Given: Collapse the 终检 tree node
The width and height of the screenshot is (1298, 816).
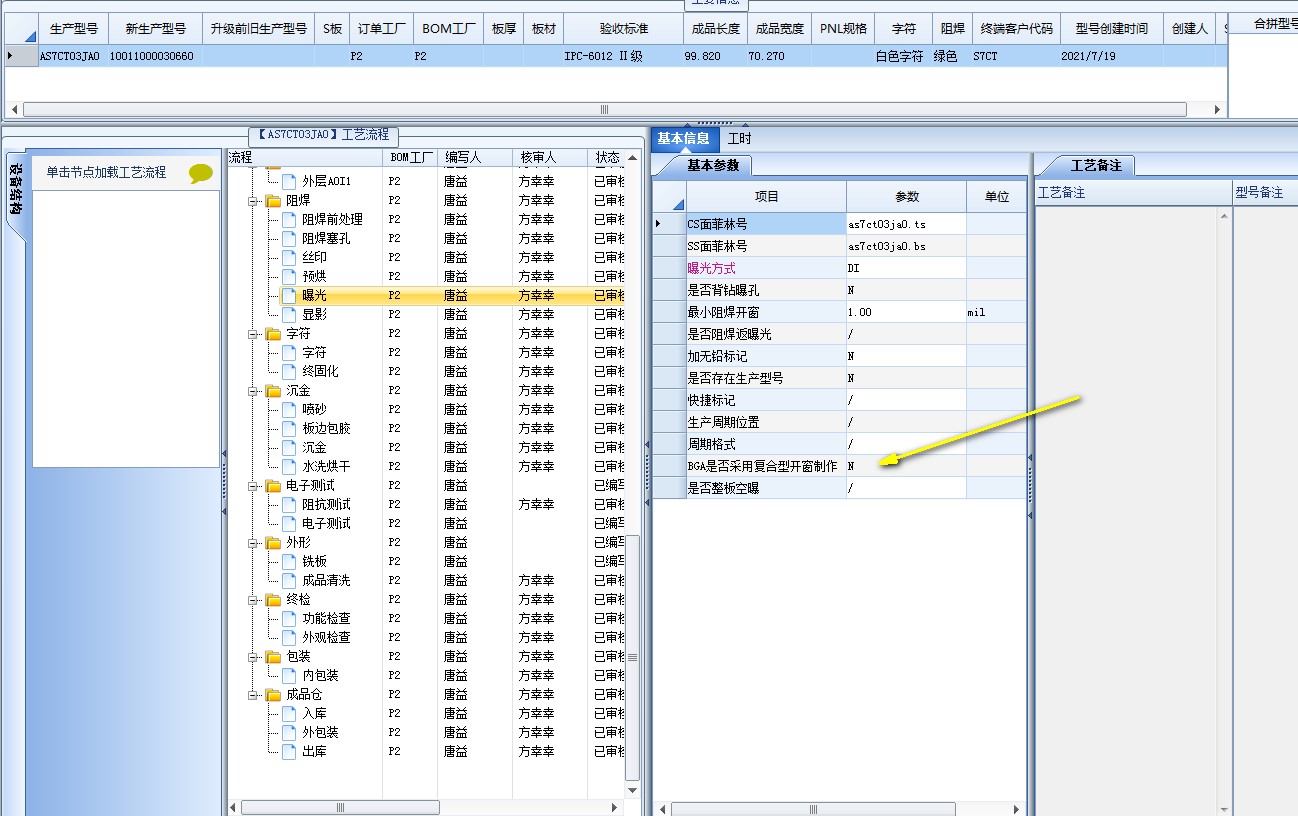Looking at the screenshot, I should tap(254, 600).
